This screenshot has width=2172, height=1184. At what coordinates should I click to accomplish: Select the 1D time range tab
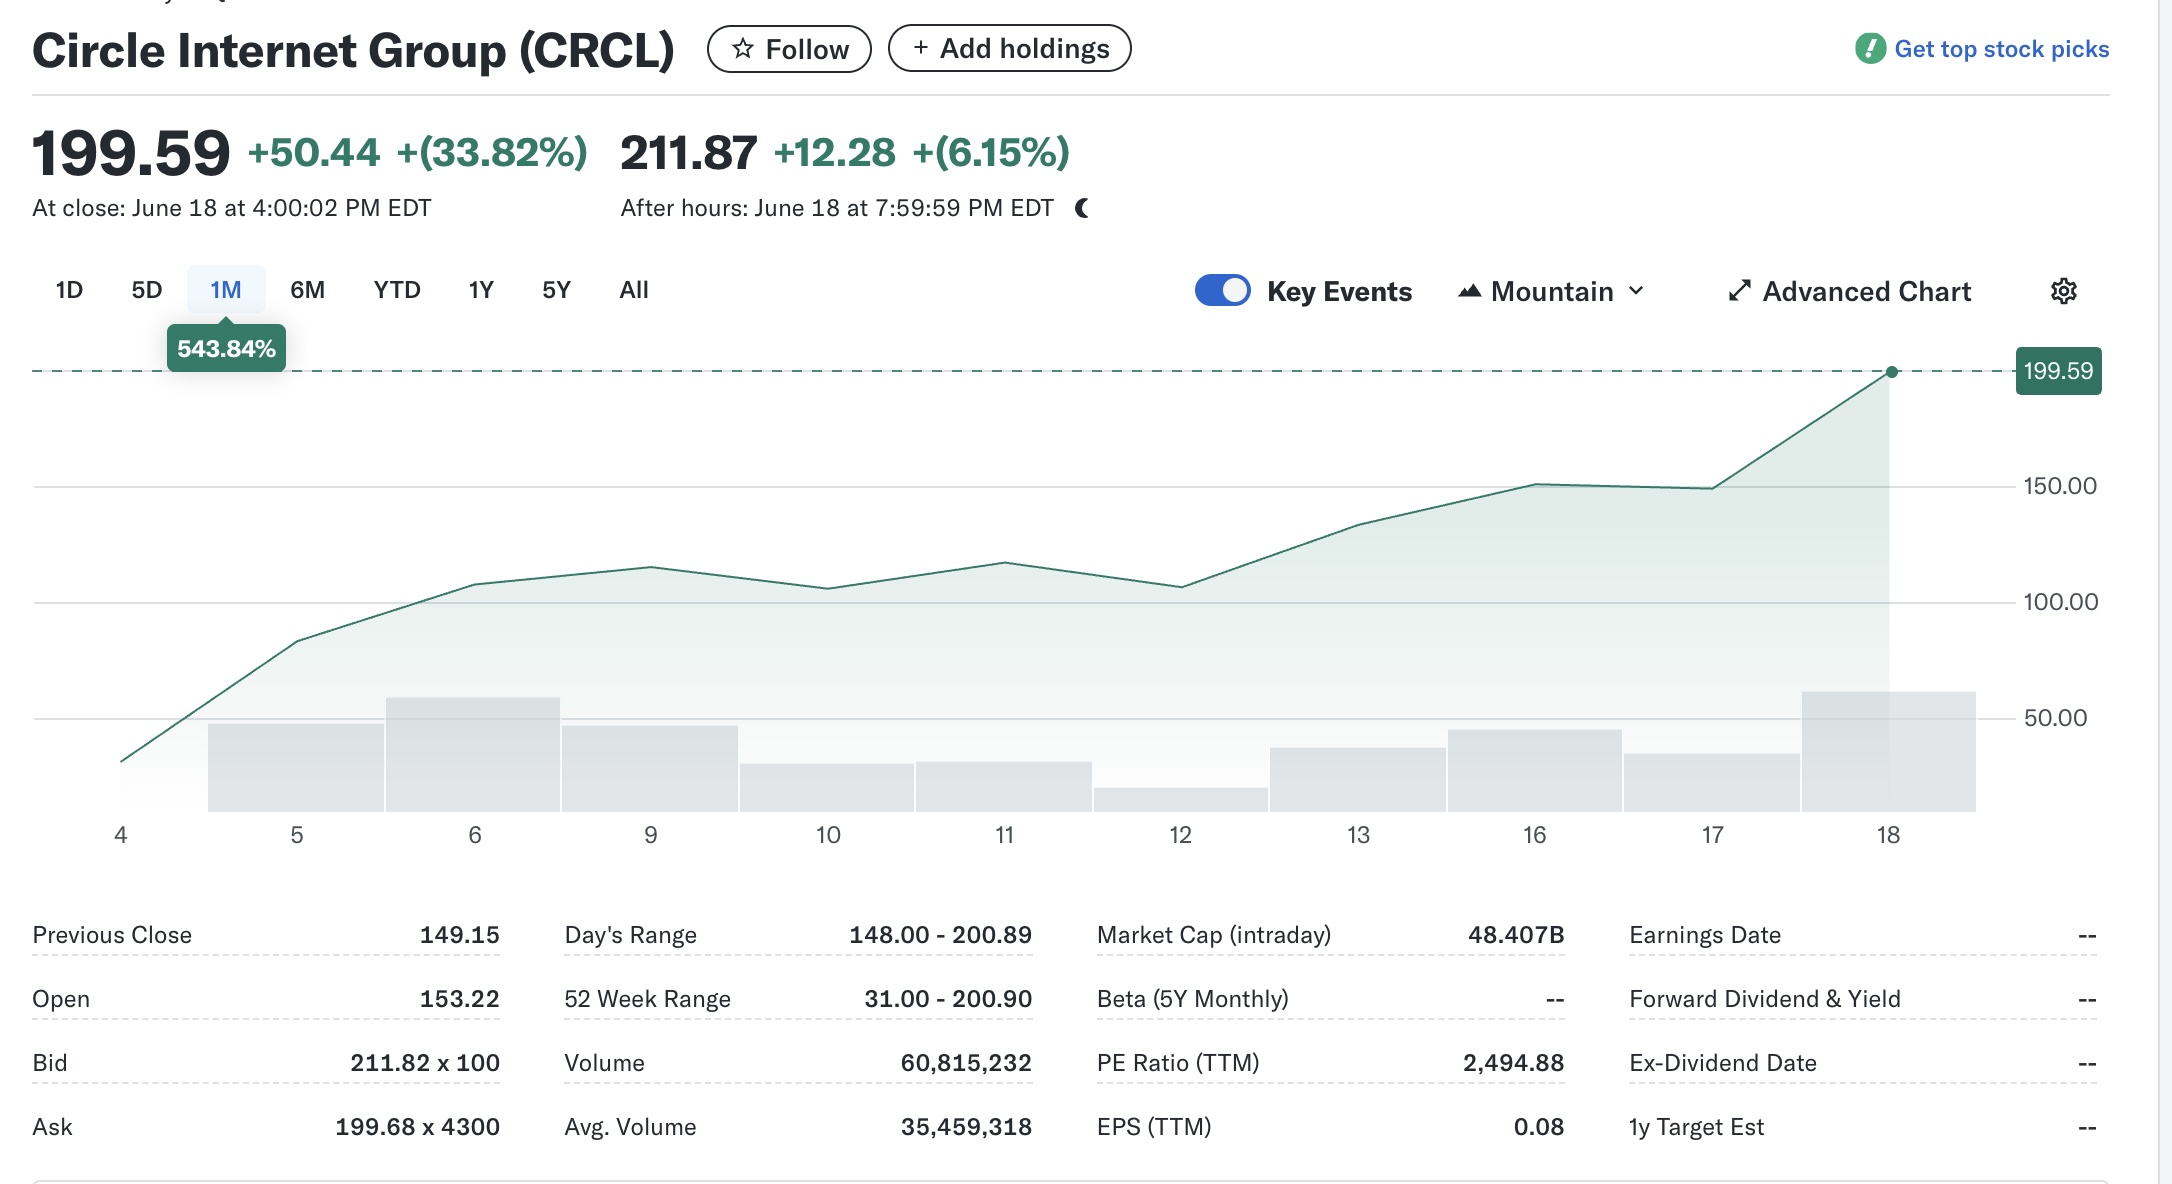69,290
